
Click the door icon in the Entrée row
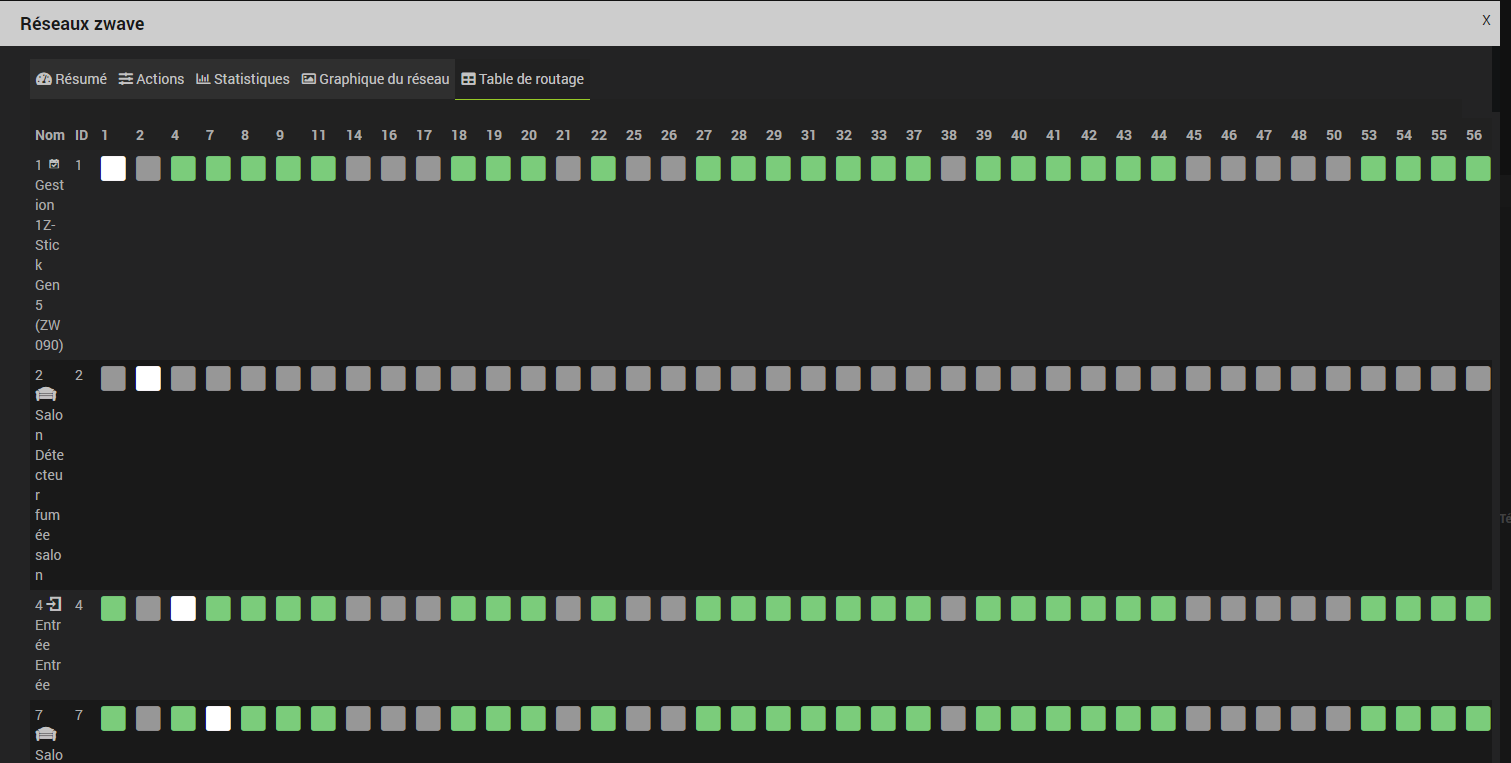[54, 604]
